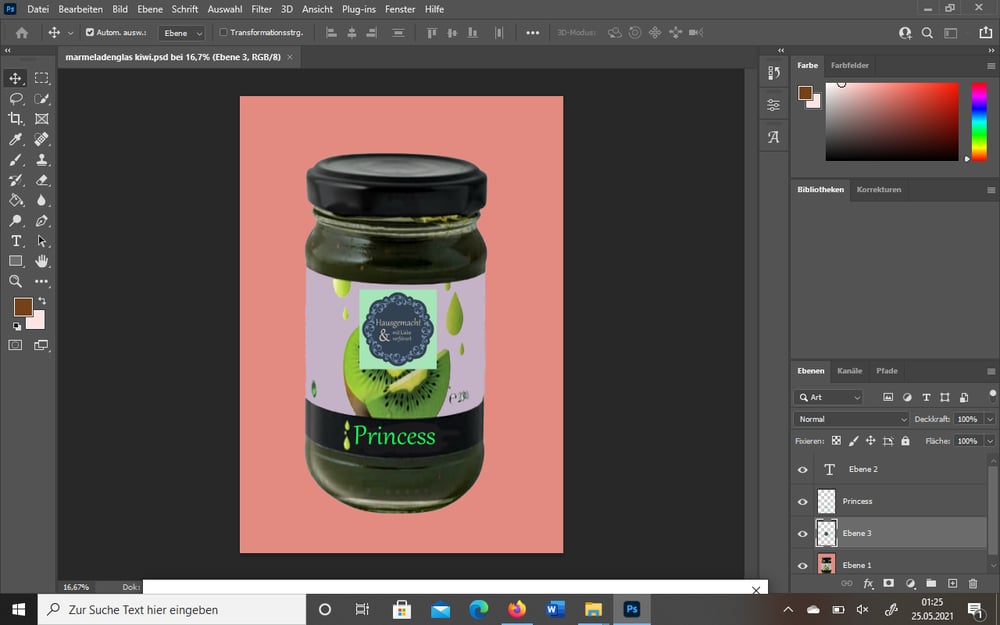Screen dimensions: 1000x625
Task: Select the Rectangle shape tool
Action: point(15,261)
